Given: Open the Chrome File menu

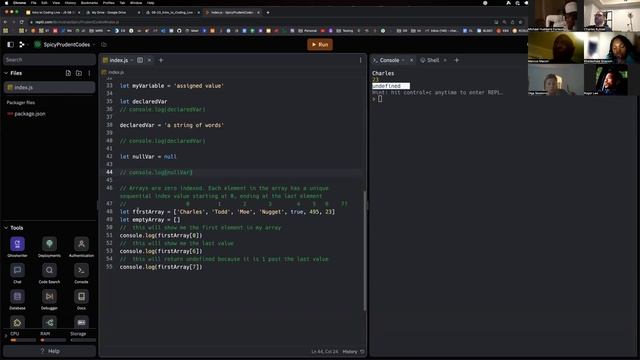Looking at the screenshot, I should point(33,3).
